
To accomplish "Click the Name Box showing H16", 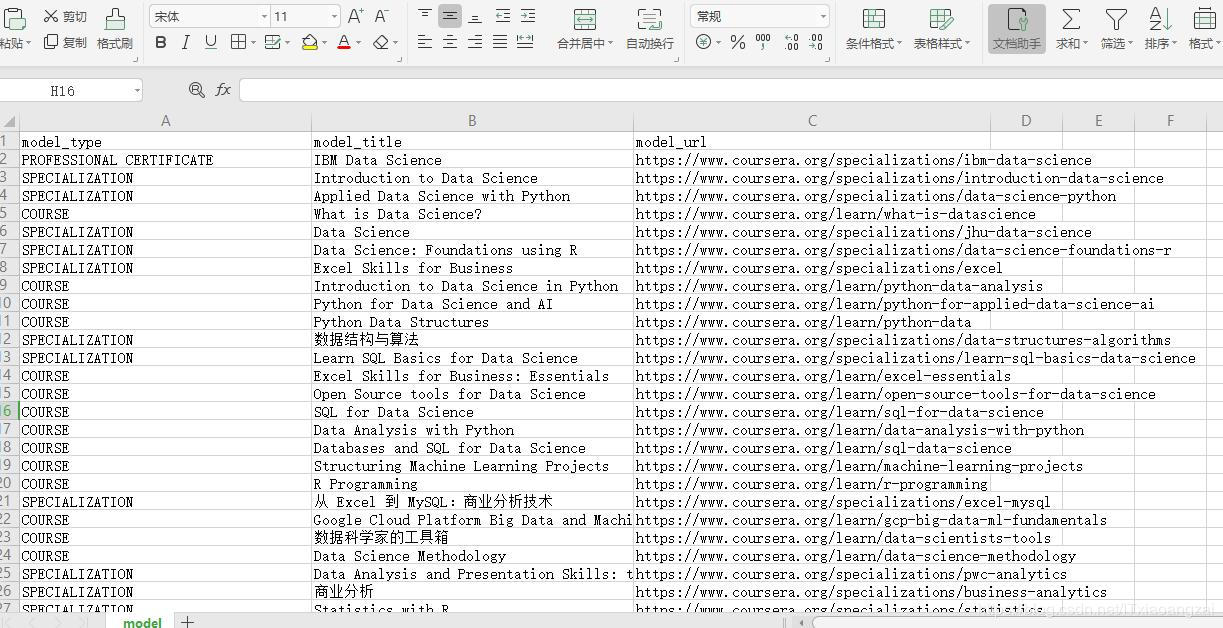I will (x=63, y=91).
